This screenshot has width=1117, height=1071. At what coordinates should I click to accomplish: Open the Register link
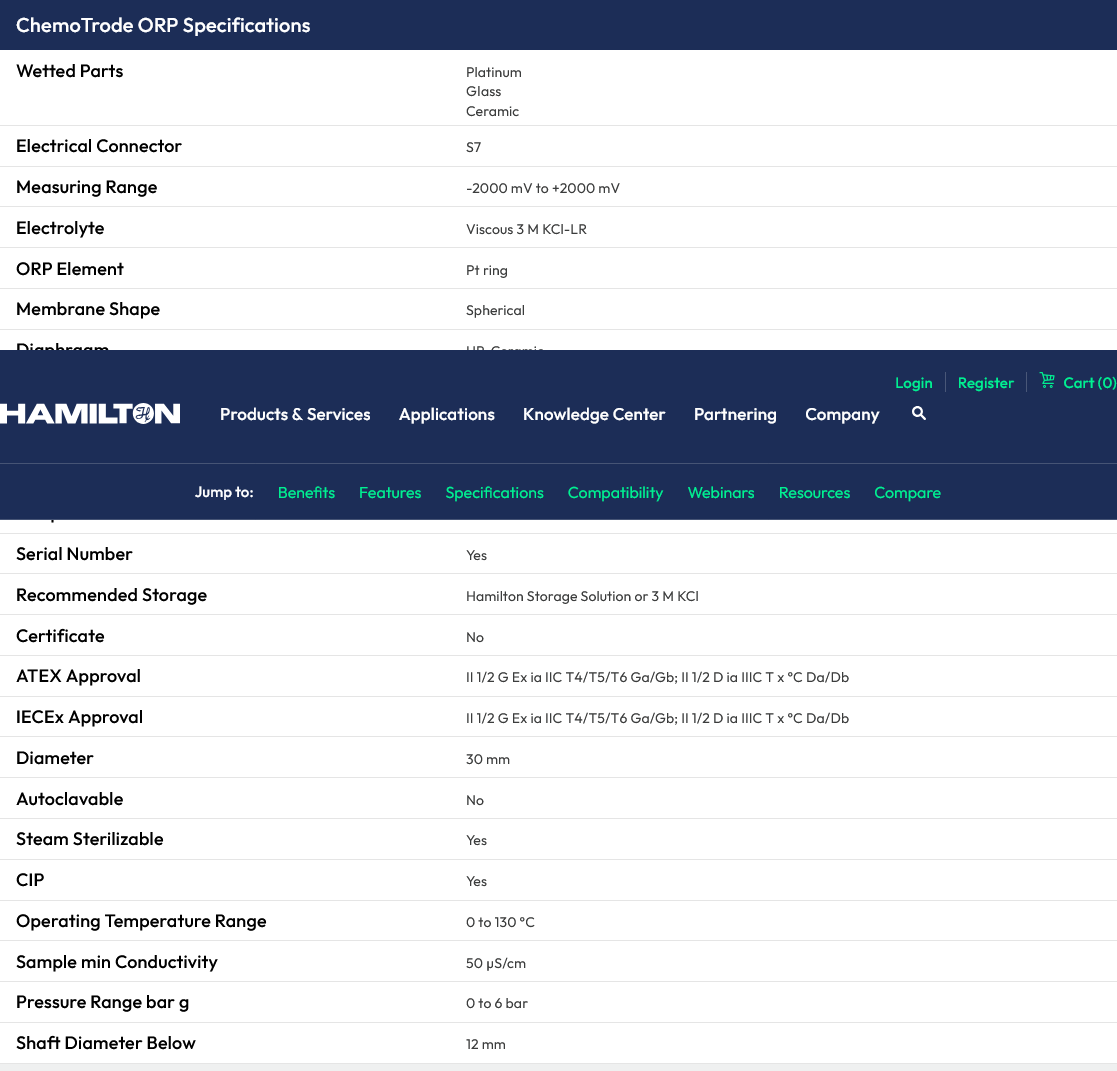pyautogui.click(x=985, y=383)
